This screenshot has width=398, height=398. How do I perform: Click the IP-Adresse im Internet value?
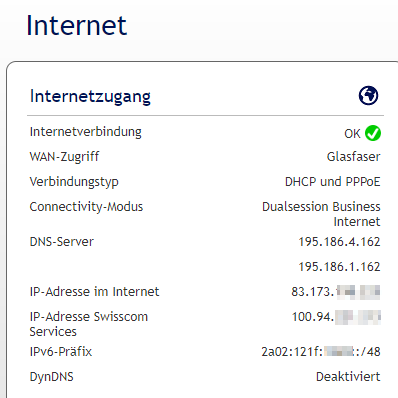[336, 292]
